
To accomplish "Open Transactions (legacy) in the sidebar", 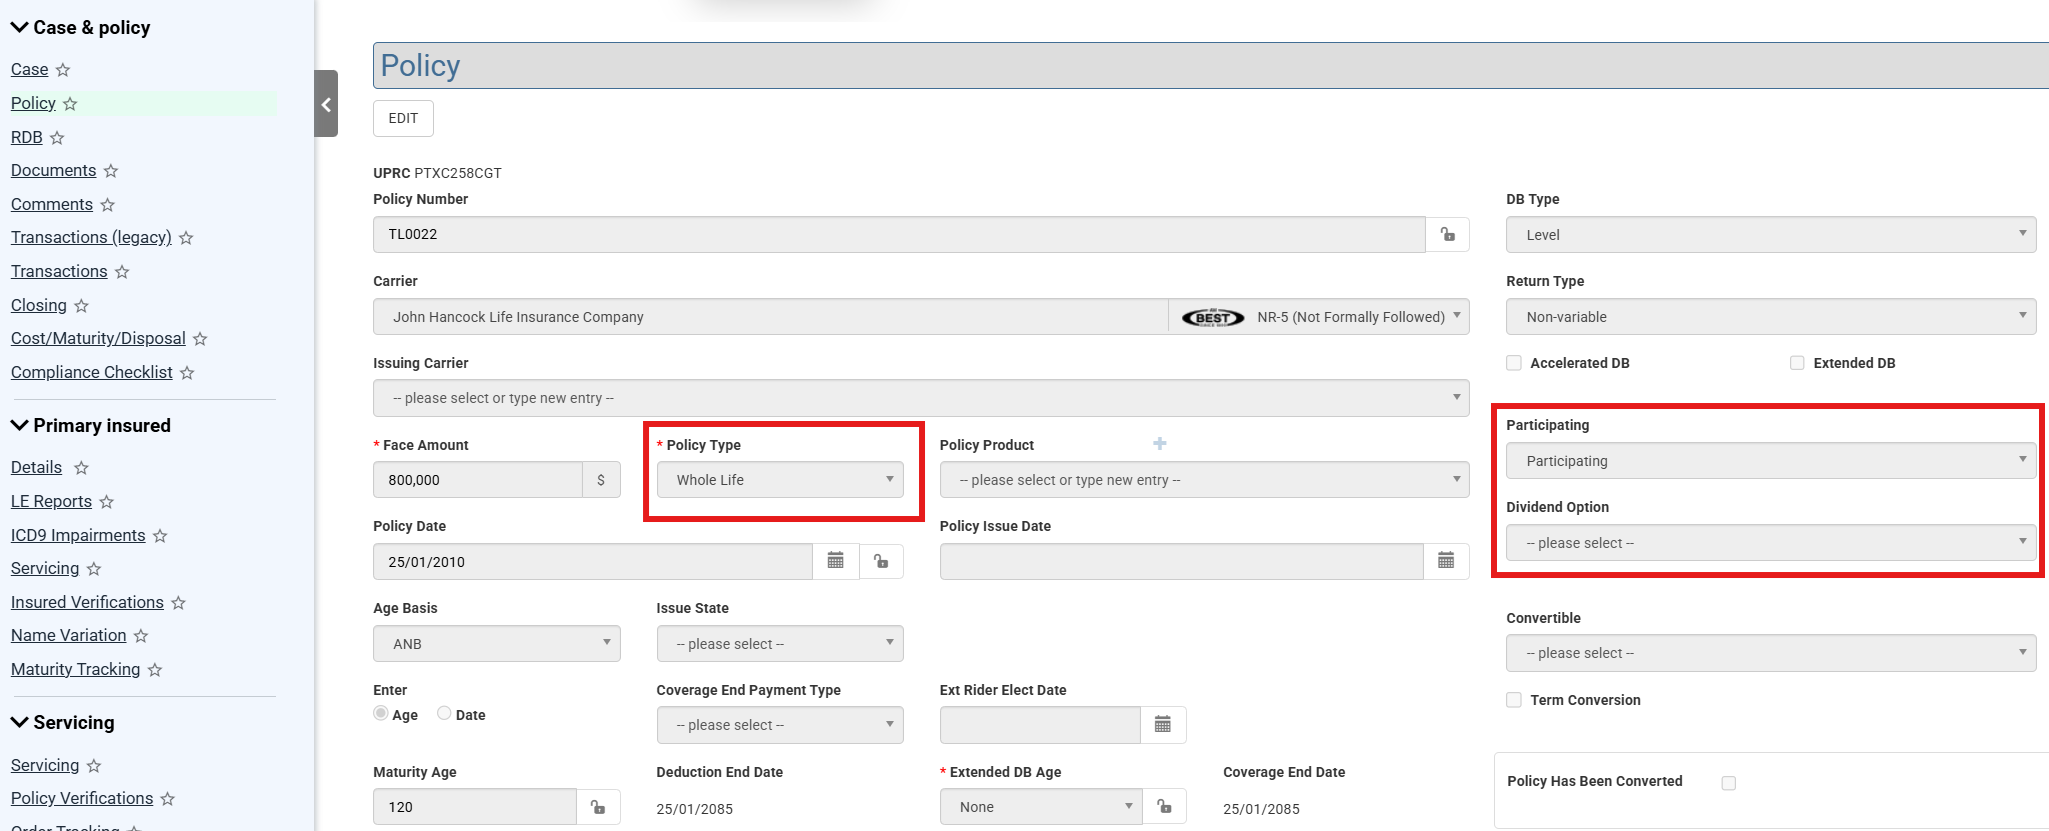I will (91, 238).
